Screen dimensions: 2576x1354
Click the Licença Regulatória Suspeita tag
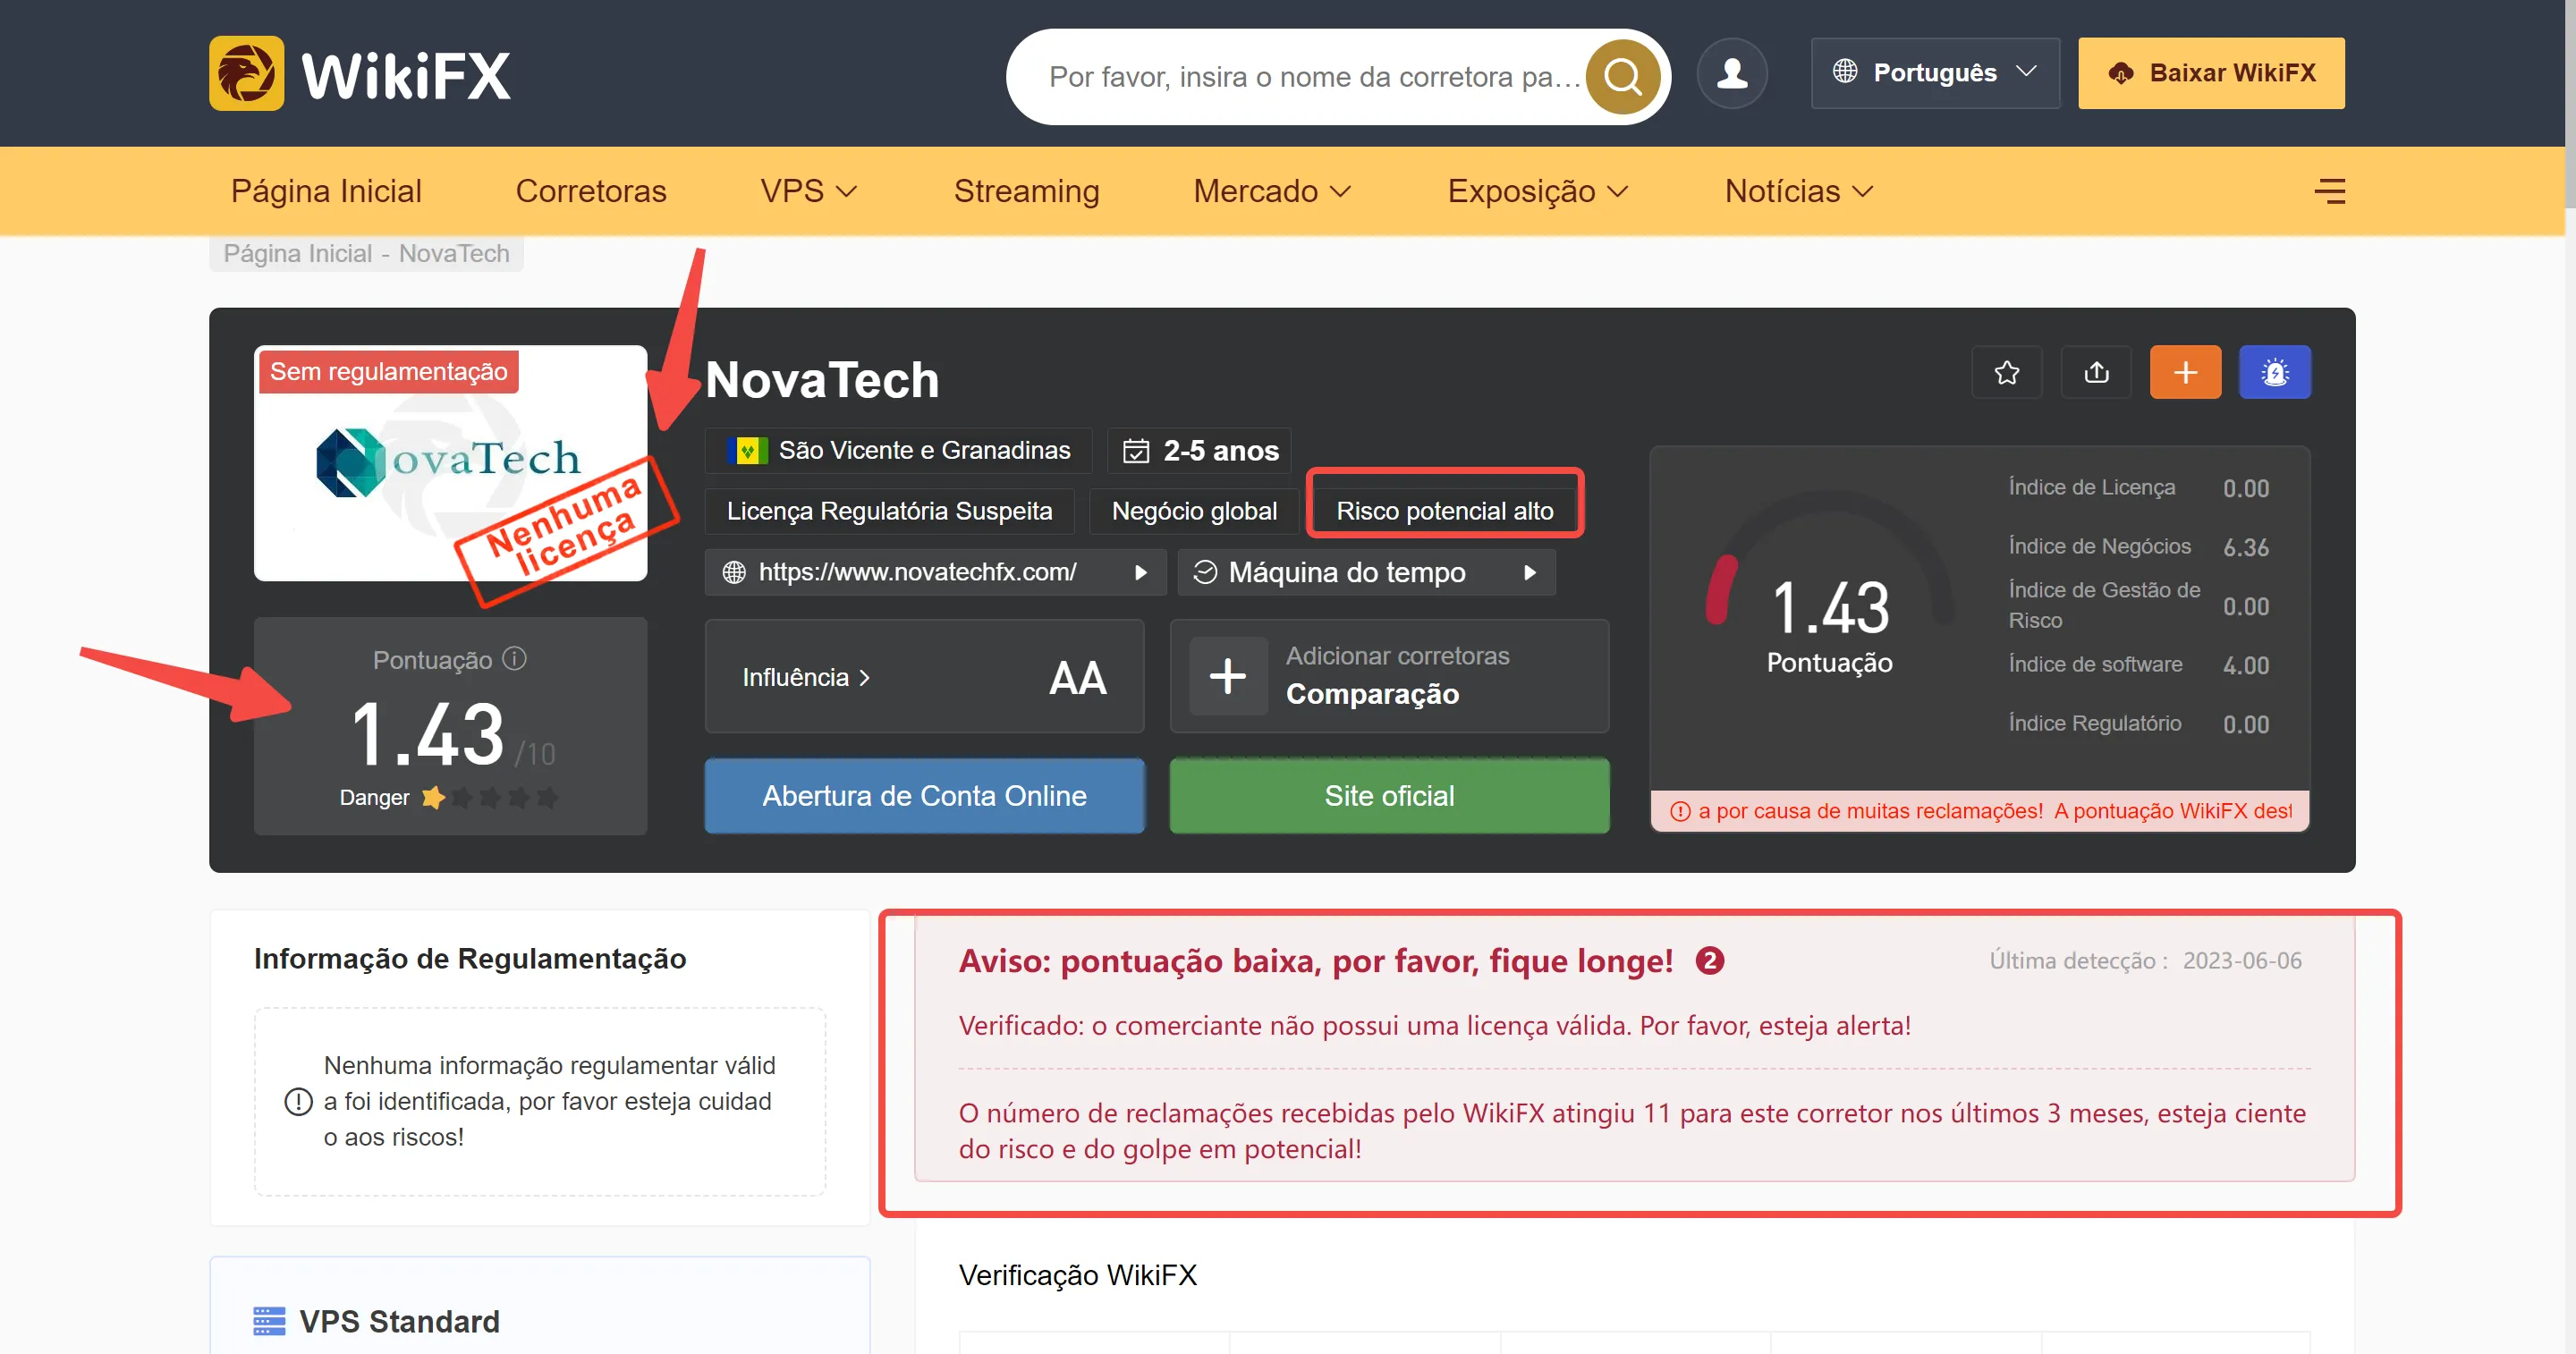click(889, 511)
